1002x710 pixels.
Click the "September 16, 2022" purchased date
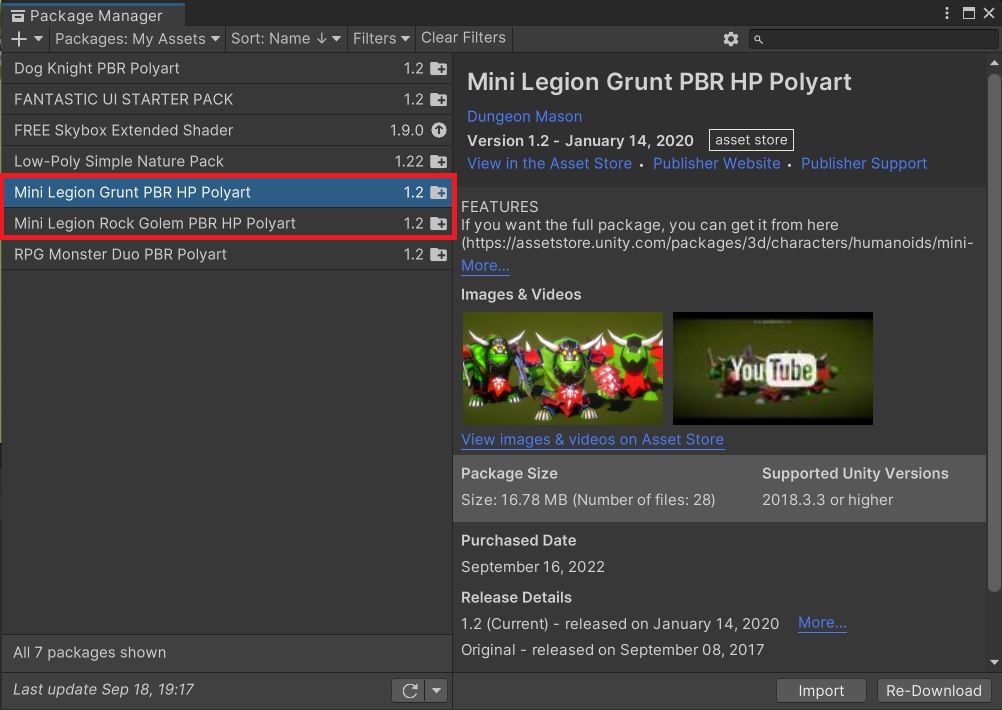pyautogui.click(x=532, y=567)
